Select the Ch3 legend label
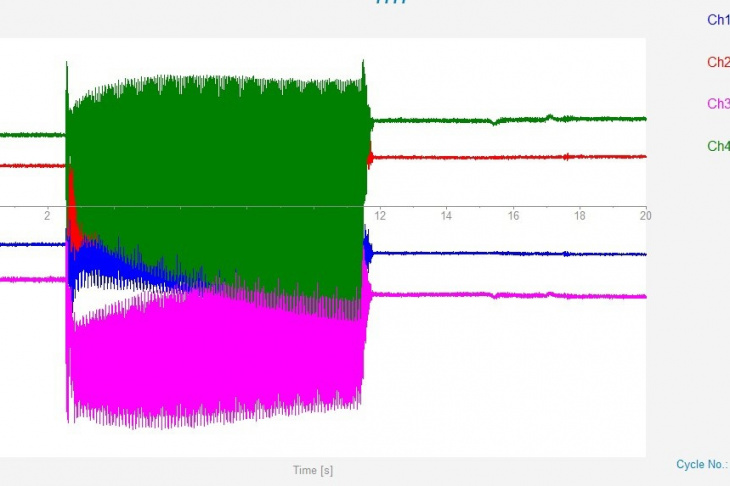 pos(718,103)
